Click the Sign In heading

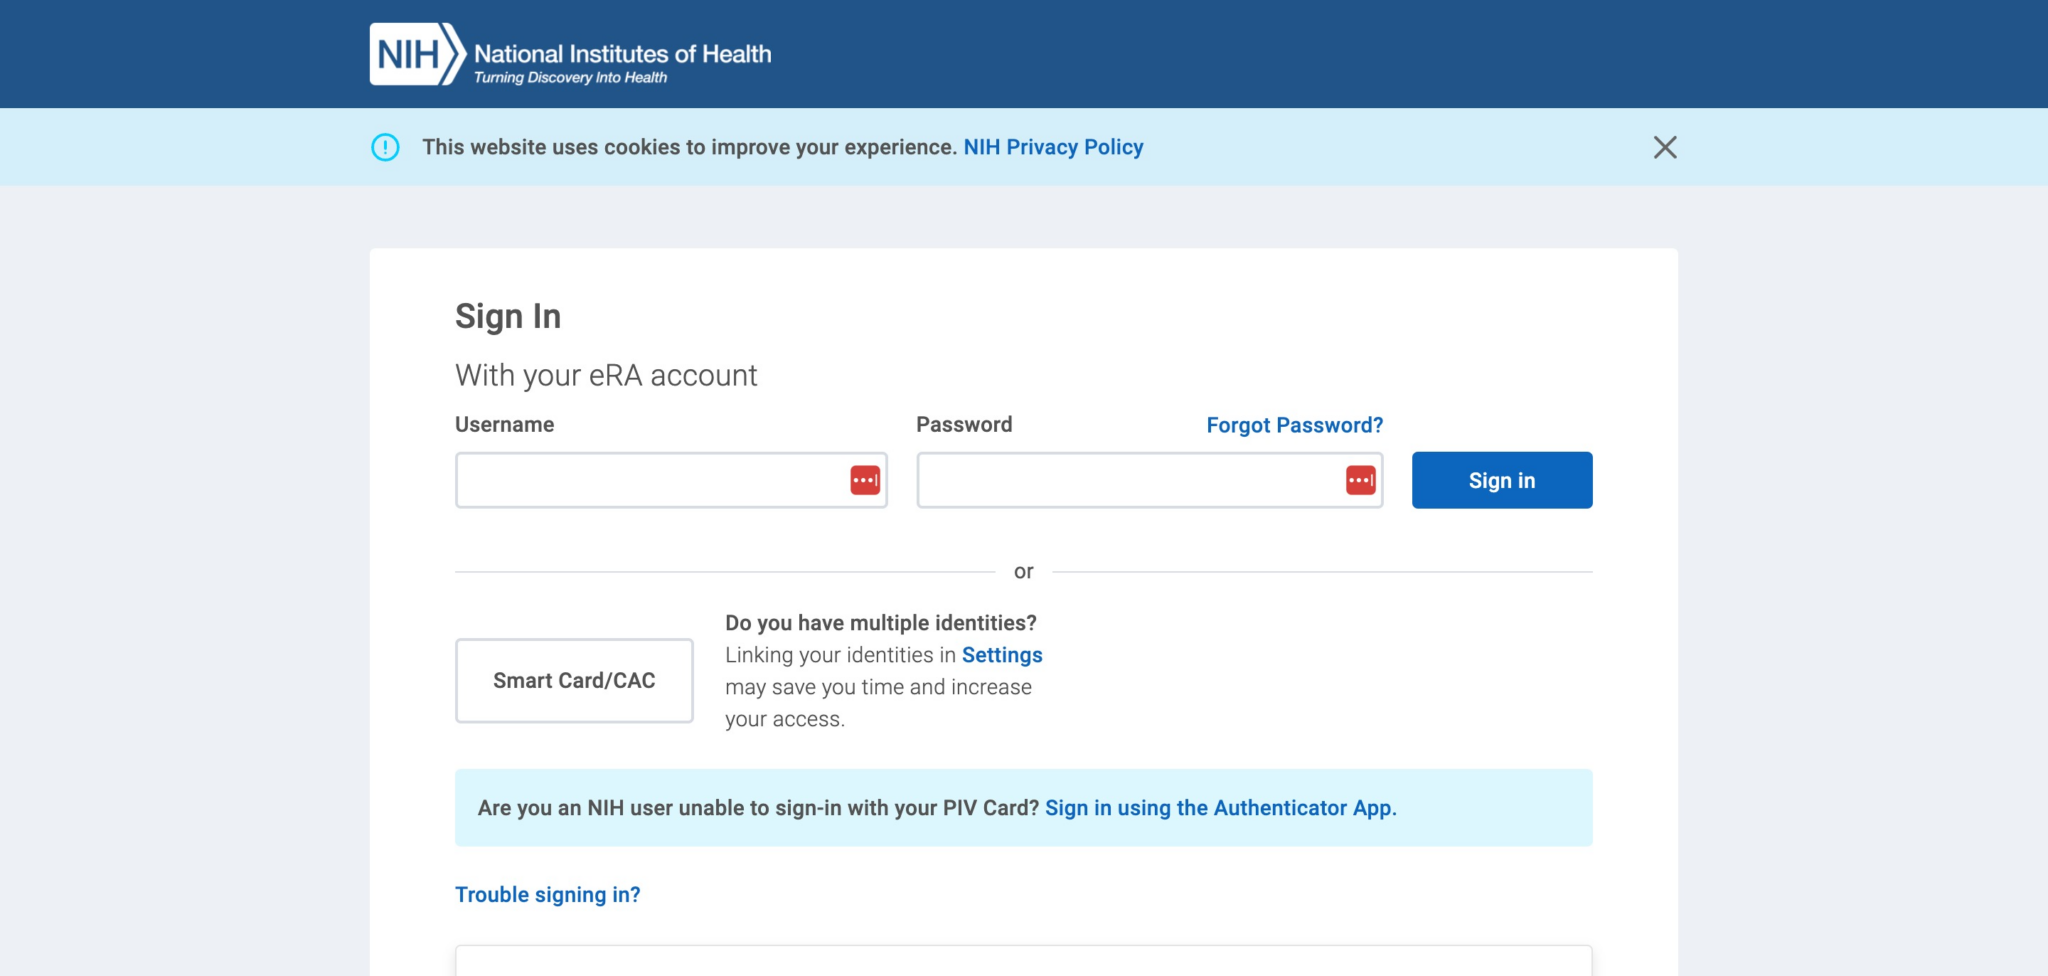click(x=508, y=316)
